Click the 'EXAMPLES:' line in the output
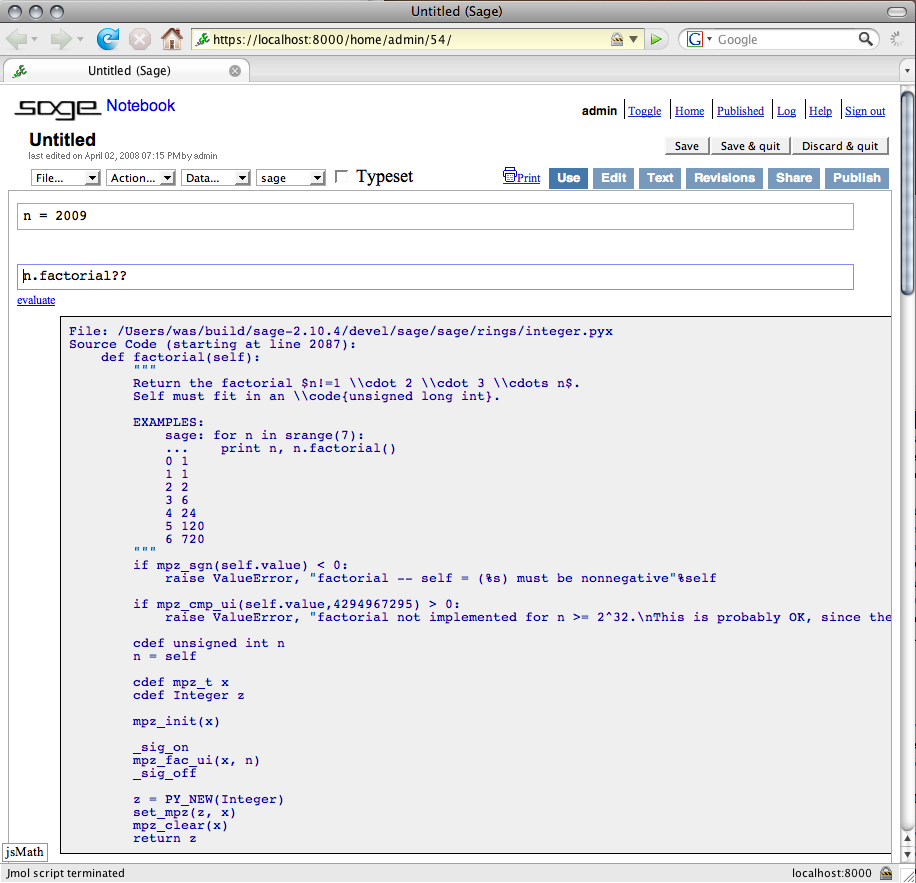 click(168, 422)
